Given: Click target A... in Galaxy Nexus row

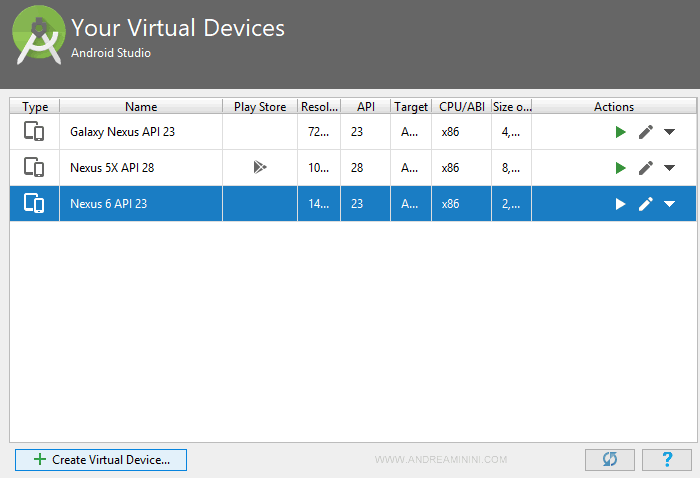Looking at the screenshot, I should point(409,132).
